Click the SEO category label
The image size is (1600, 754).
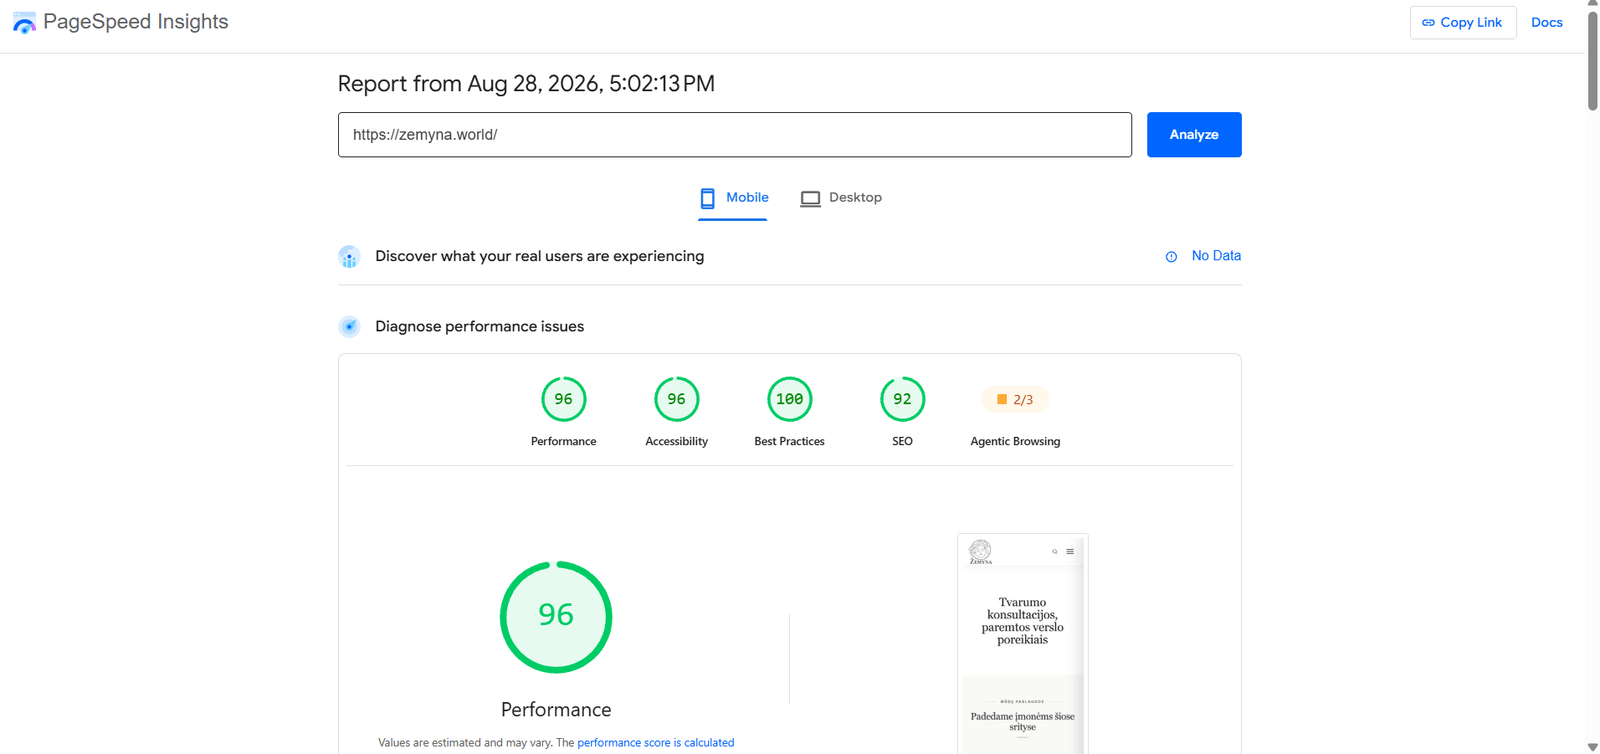(902, 441)
